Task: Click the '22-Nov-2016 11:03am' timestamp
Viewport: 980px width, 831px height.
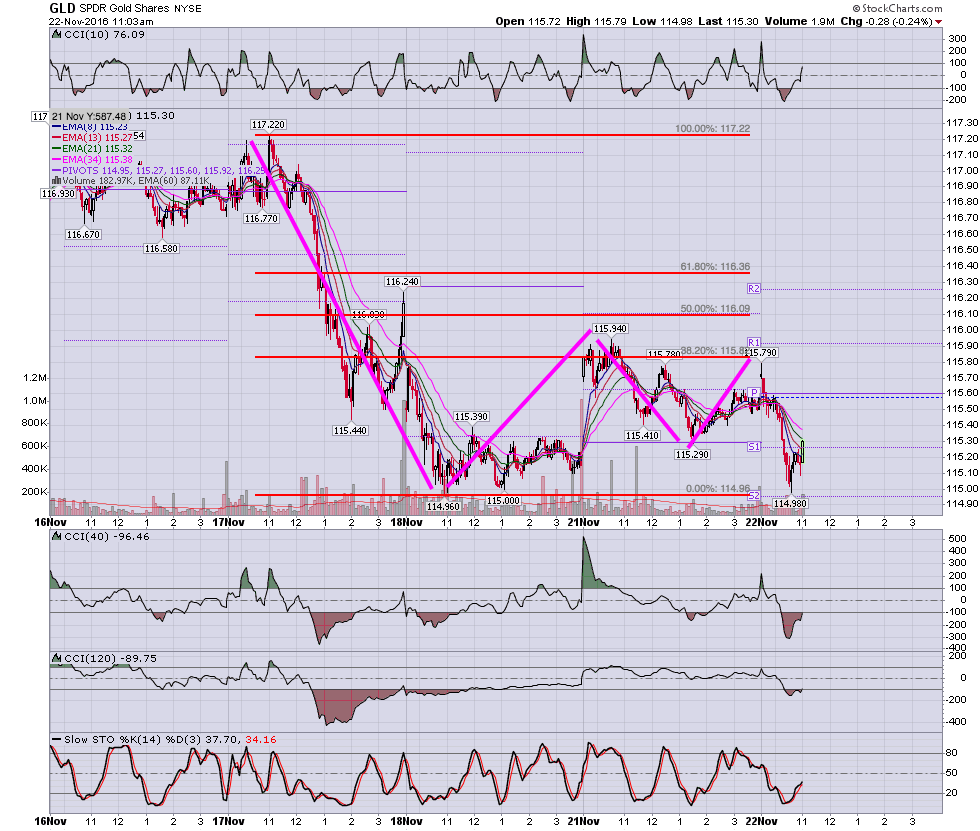Action: [101, 21]
